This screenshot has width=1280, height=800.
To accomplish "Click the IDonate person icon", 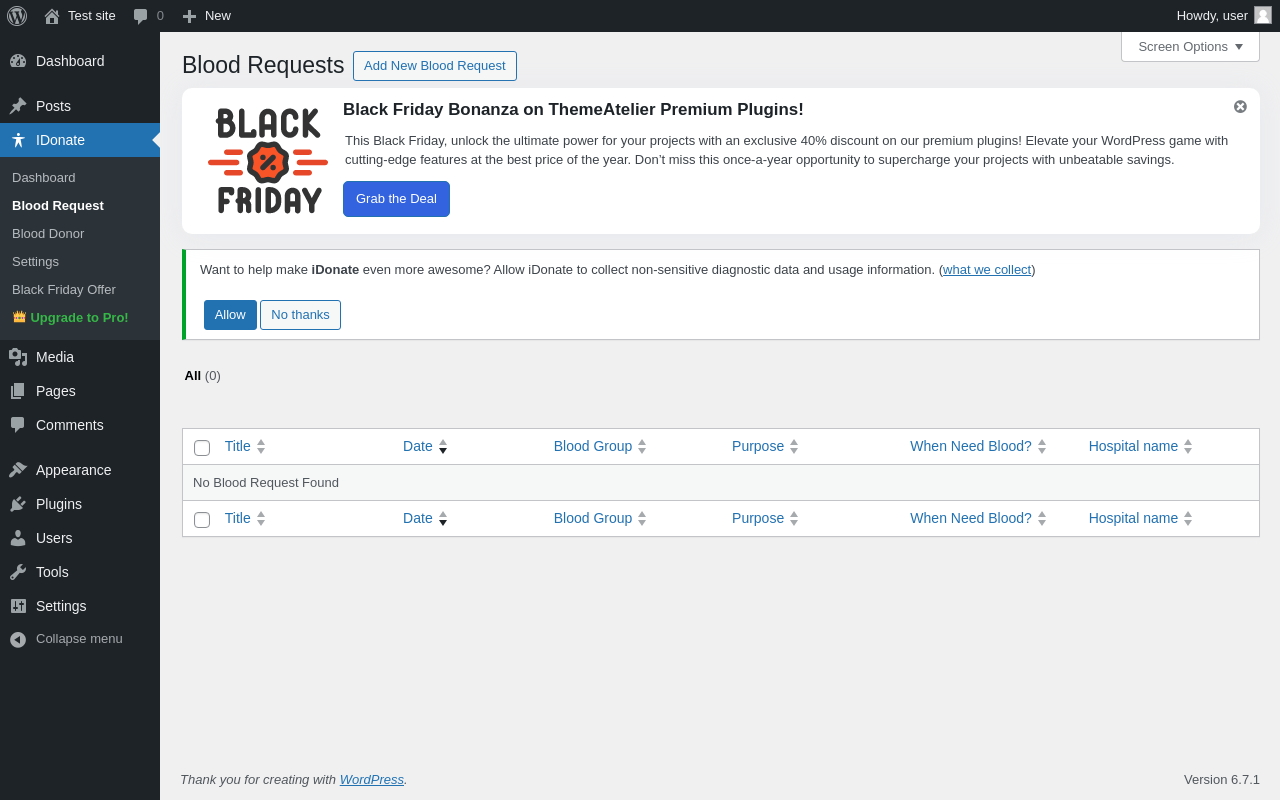I will point(18,140).
